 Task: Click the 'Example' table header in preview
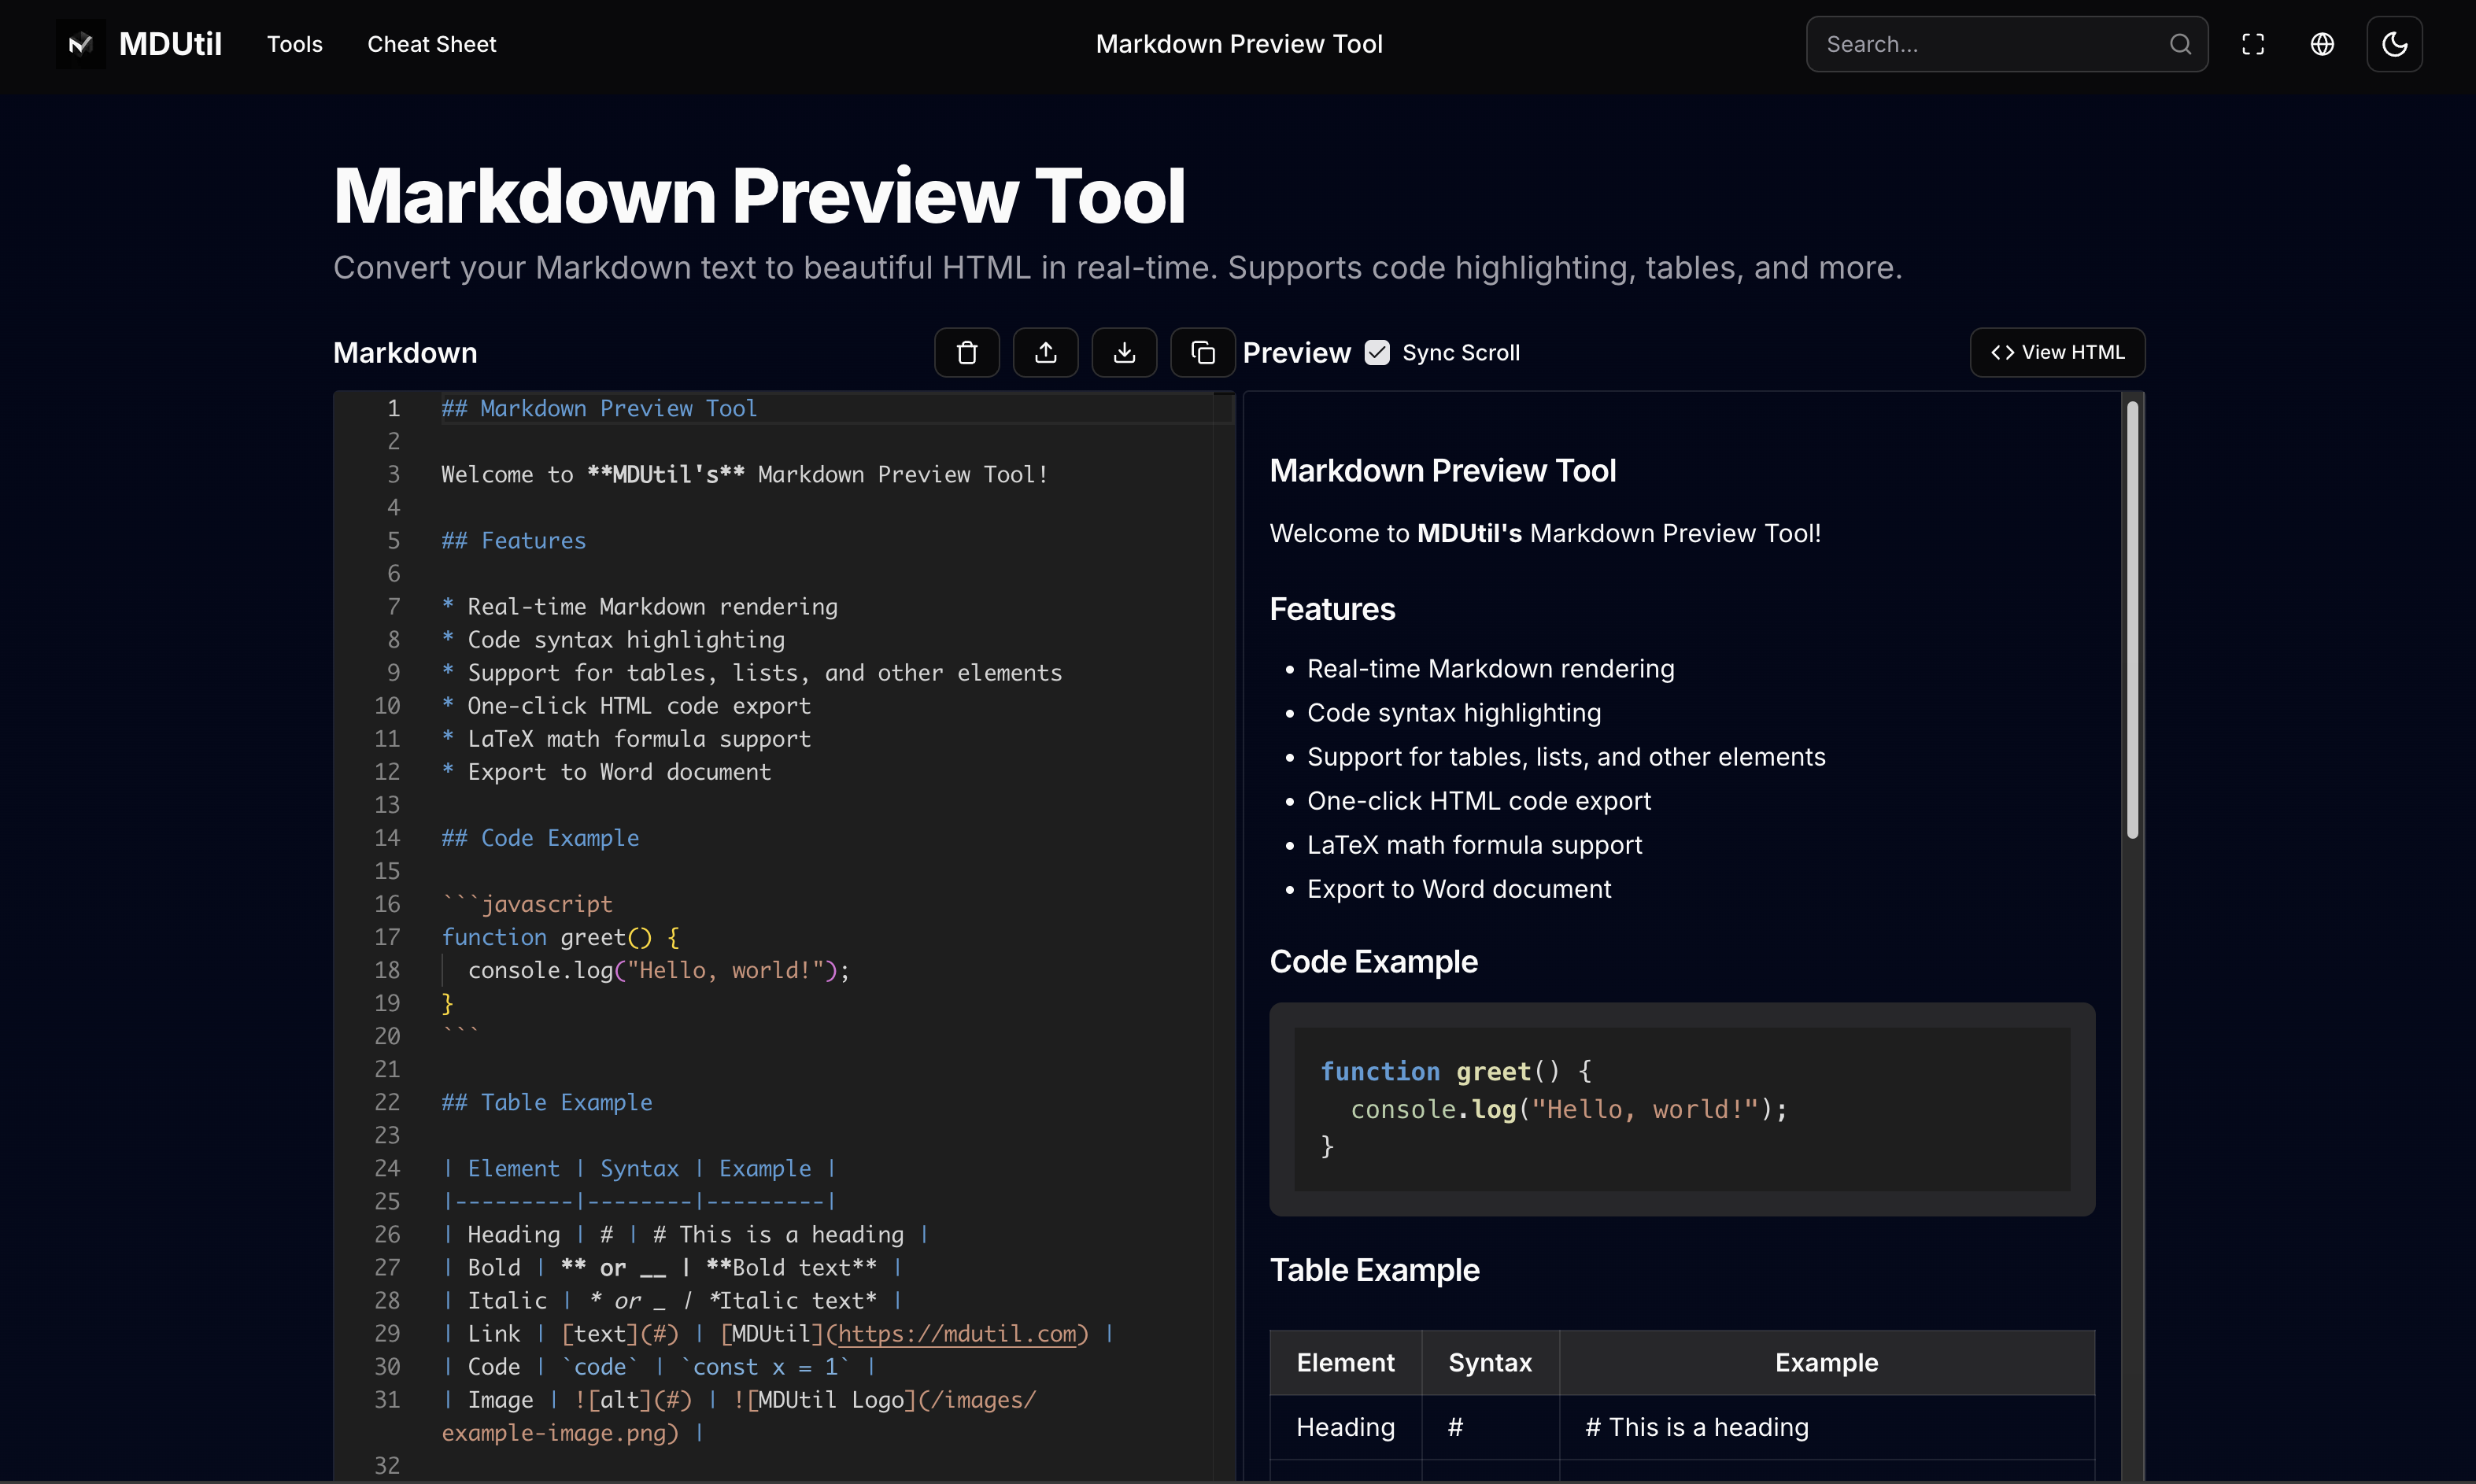[1826, 1362]
